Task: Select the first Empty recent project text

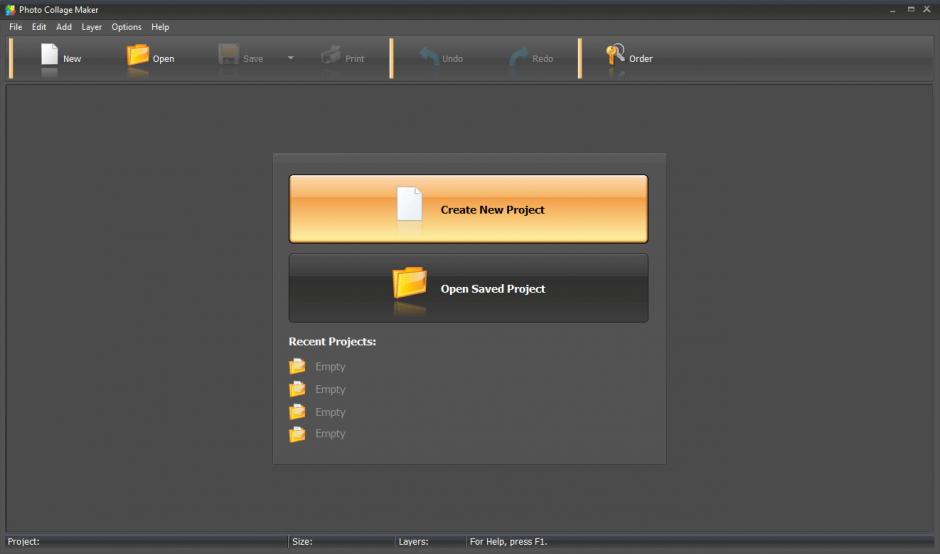Action: point(330,367)
